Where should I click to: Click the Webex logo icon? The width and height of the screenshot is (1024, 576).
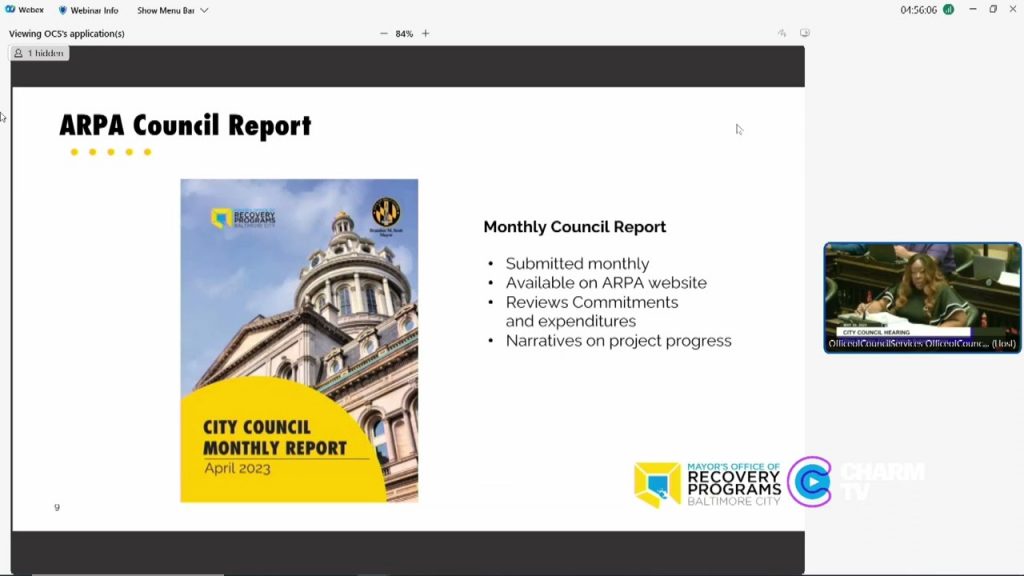[x=10, y=10]
